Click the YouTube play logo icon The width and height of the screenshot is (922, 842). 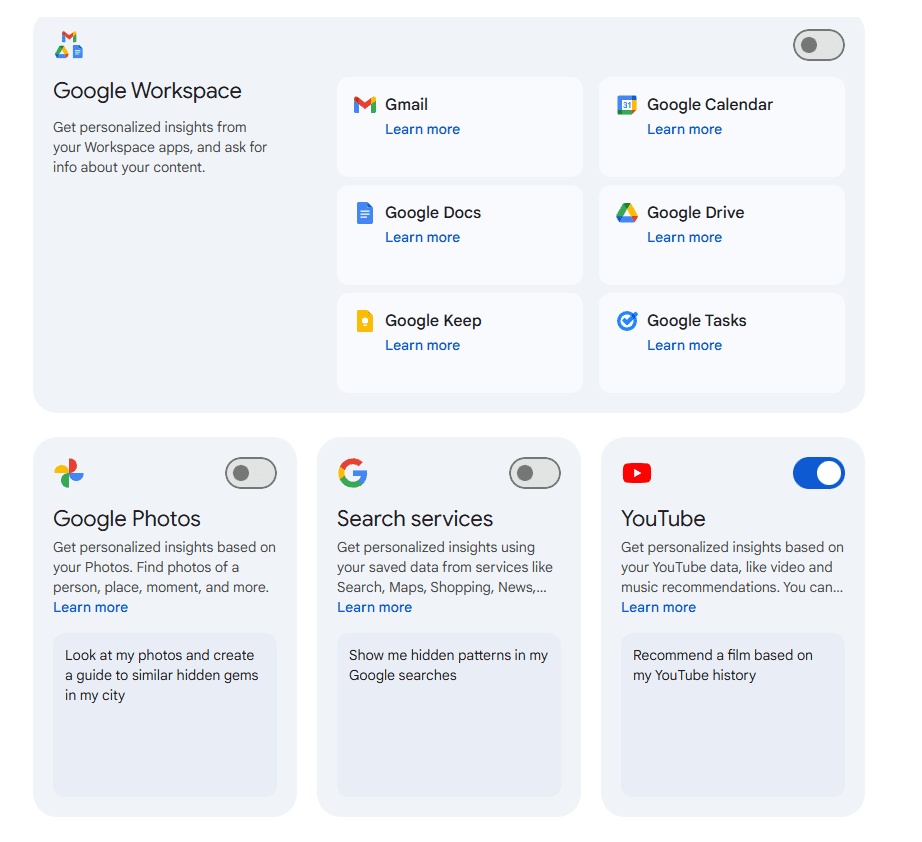637,473
